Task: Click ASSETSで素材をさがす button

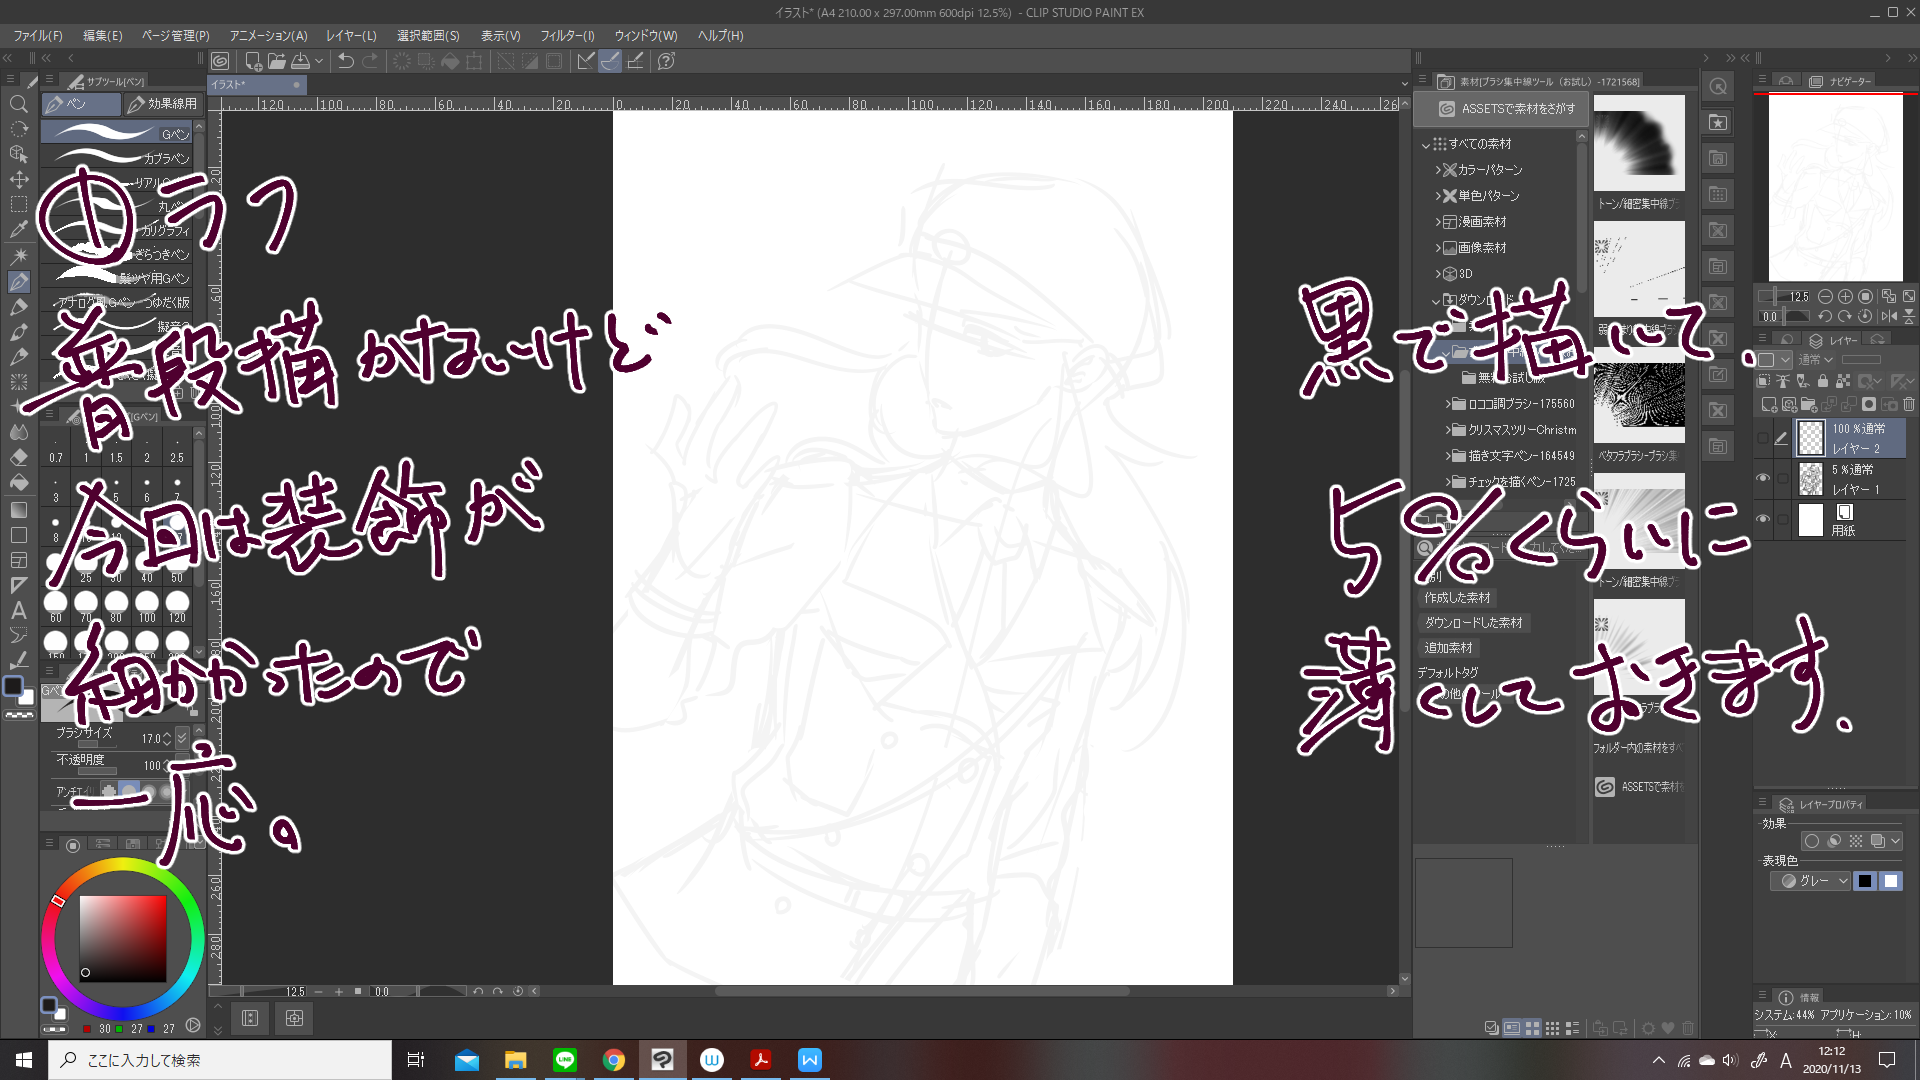Action: 1507,109
